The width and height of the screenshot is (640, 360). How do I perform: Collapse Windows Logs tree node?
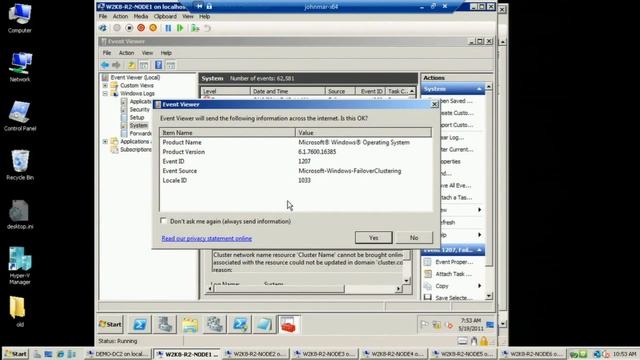105,93
